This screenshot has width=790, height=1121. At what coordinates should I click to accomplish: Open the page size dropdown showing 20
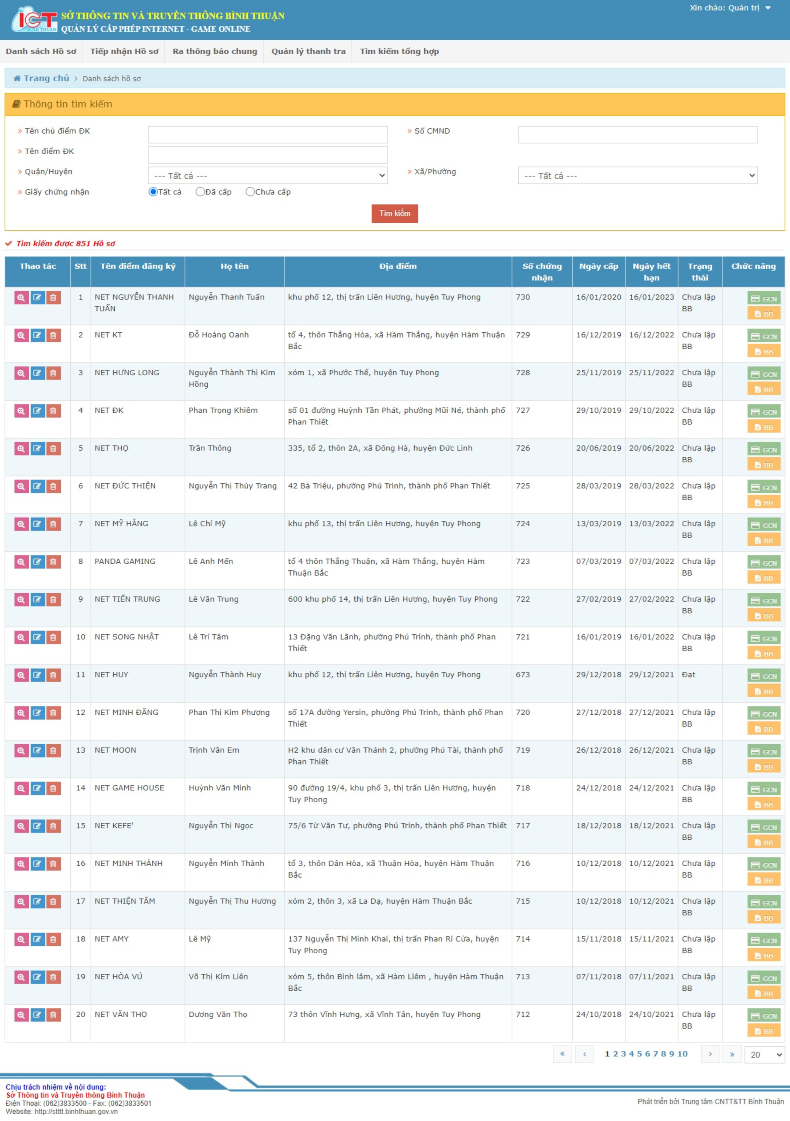[x=765, y=1055]
